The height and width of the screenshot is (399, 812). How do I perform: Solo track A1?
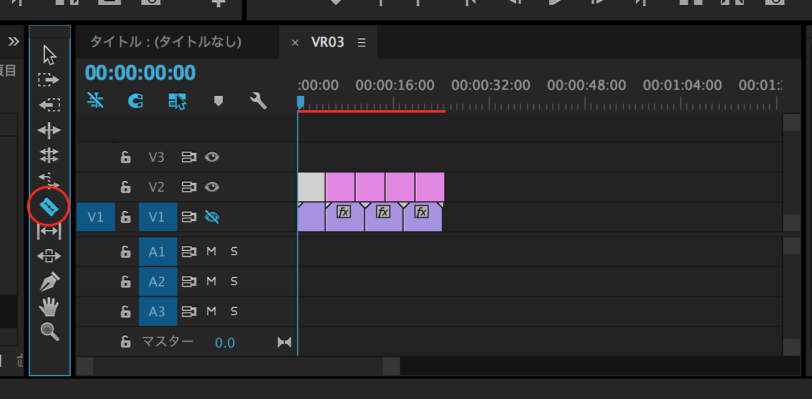(234, 252)
